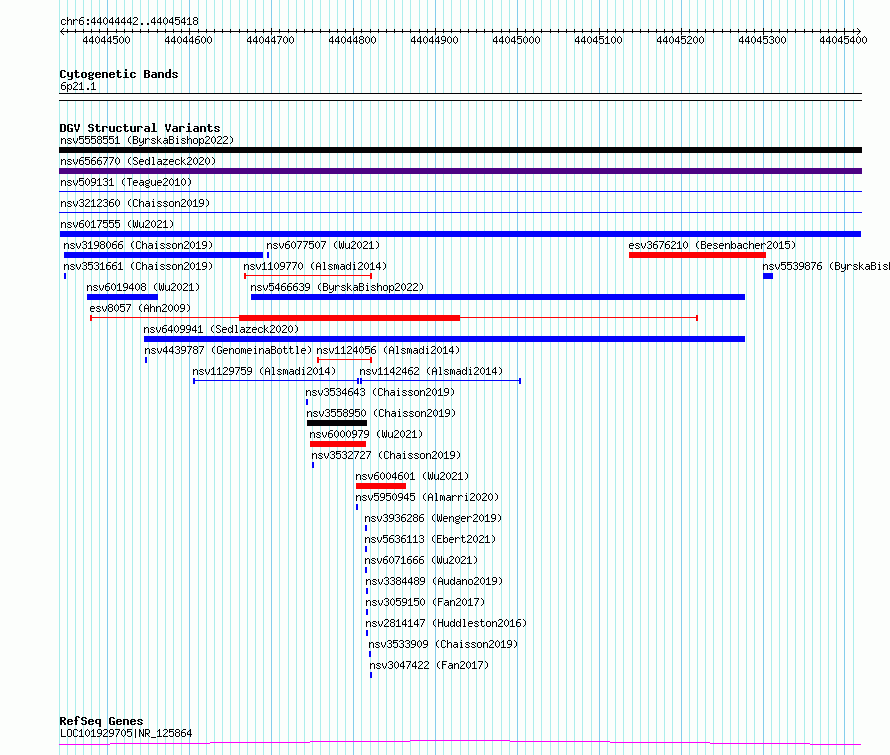Viewport: 890px width, 755px height.
Task: Select the nsv3212360 (Chaisson2019) label
Action: coord(135,203)
